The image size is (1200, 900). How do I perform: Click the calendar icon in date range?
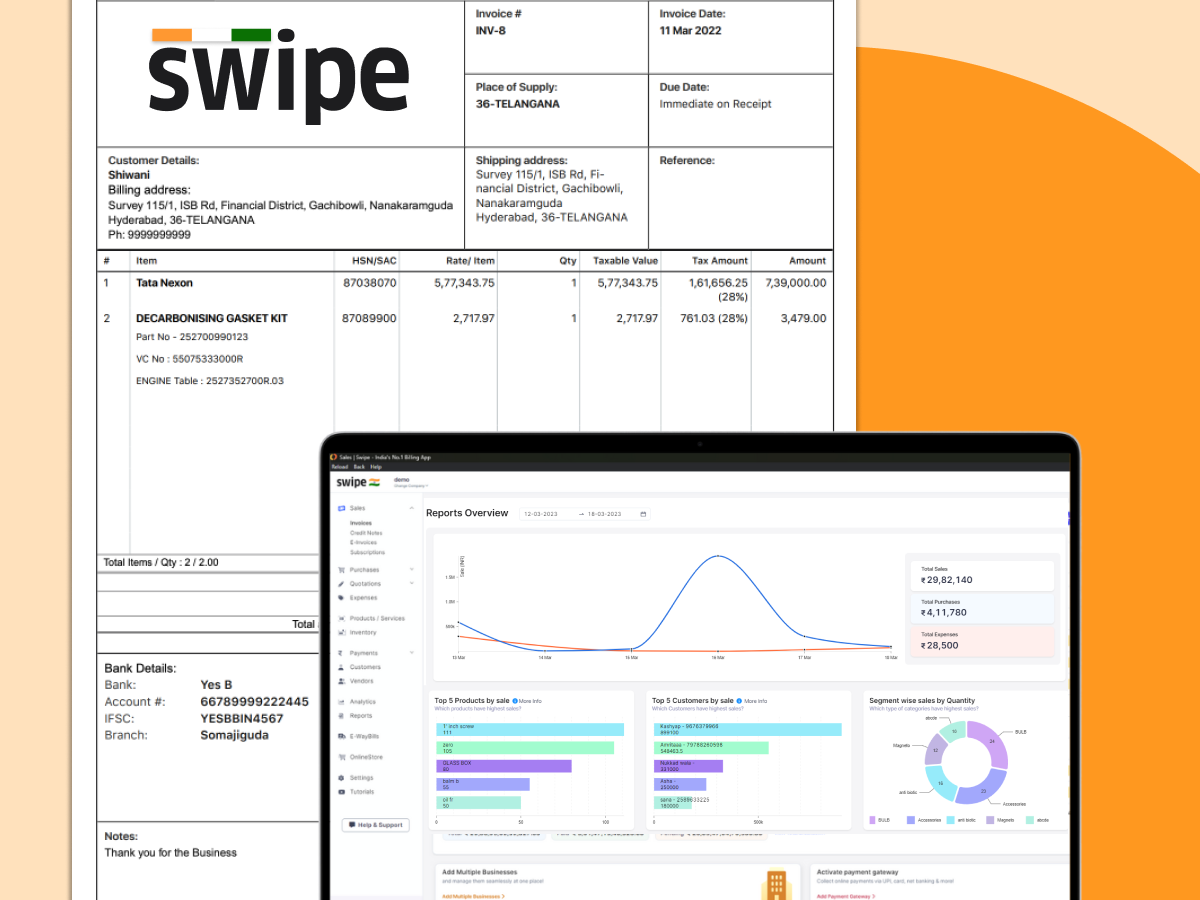[643, 514]
